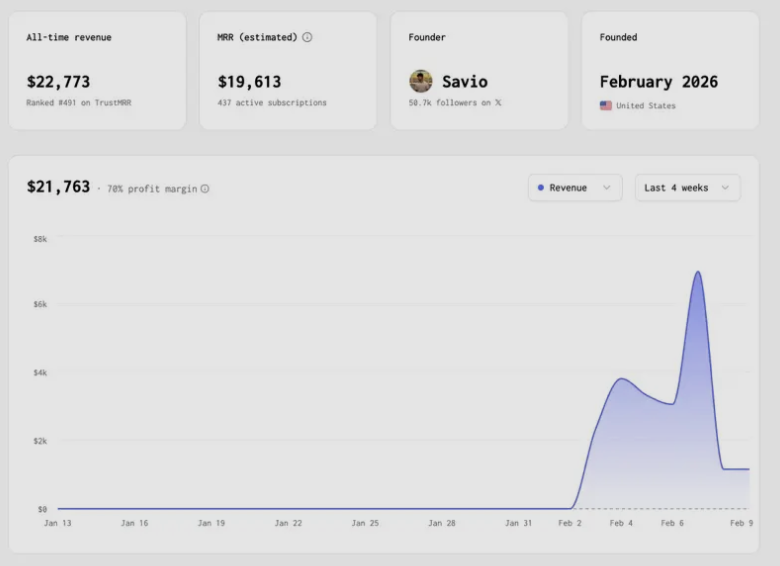Click the founder name Savio
The width and height of the screenshot is (780, 566).
[465, 82]
